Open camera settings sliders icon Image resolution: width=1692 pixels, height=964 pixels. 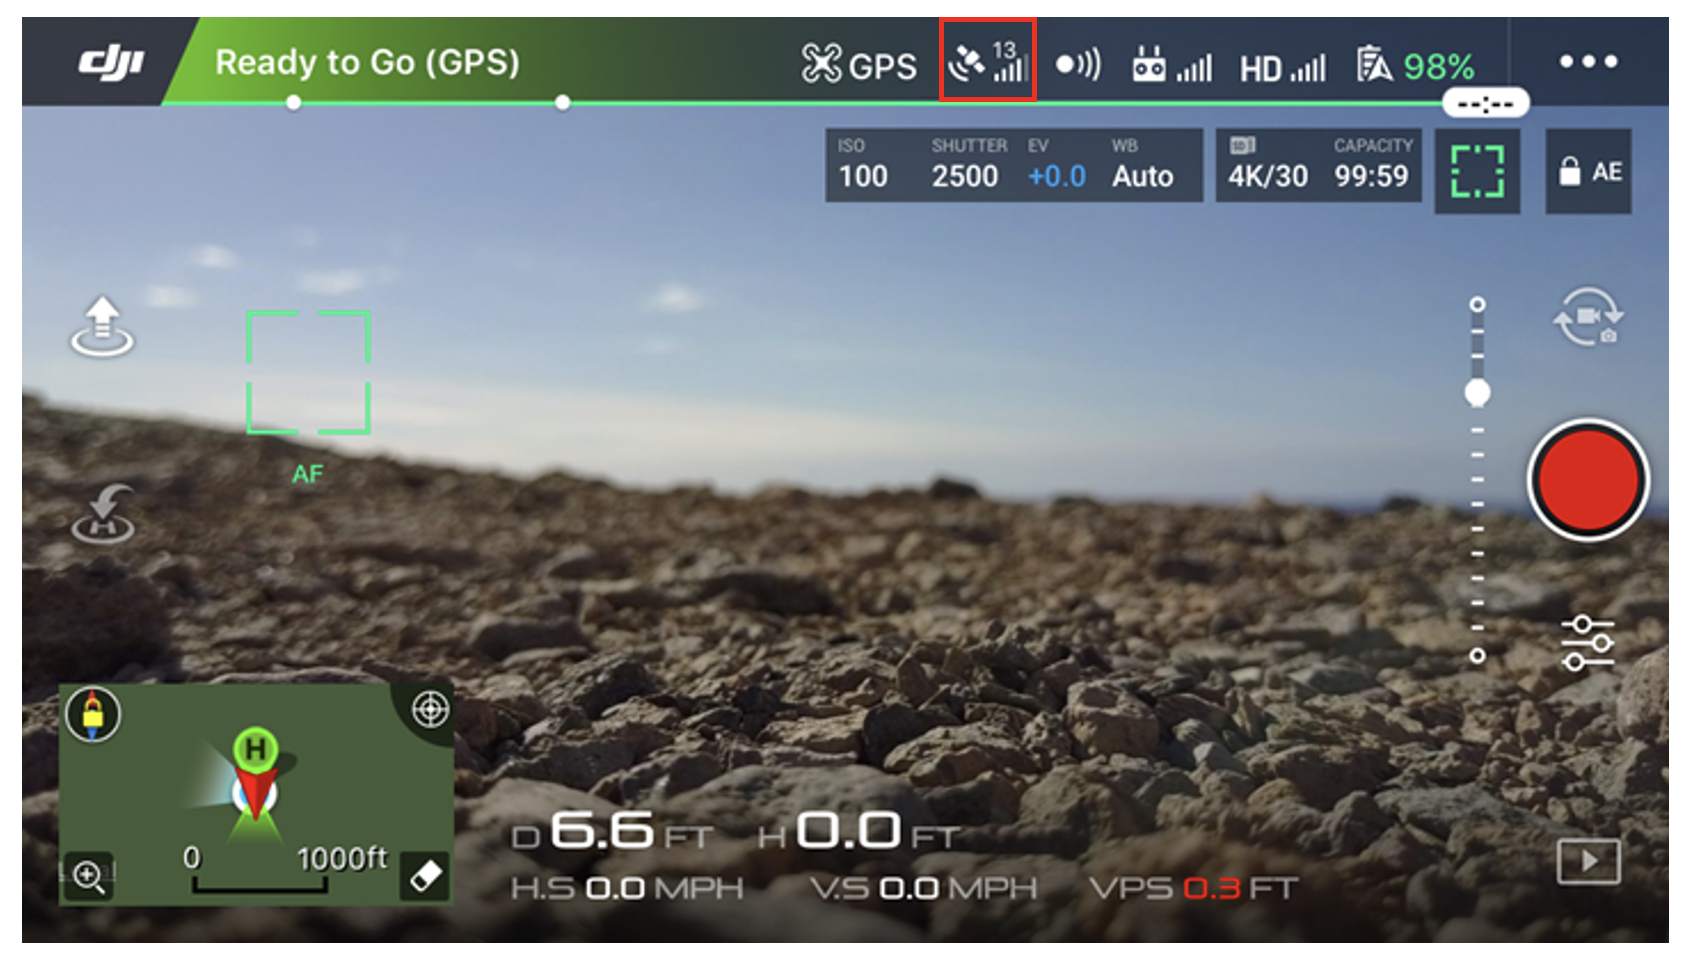coord(1587,642)
